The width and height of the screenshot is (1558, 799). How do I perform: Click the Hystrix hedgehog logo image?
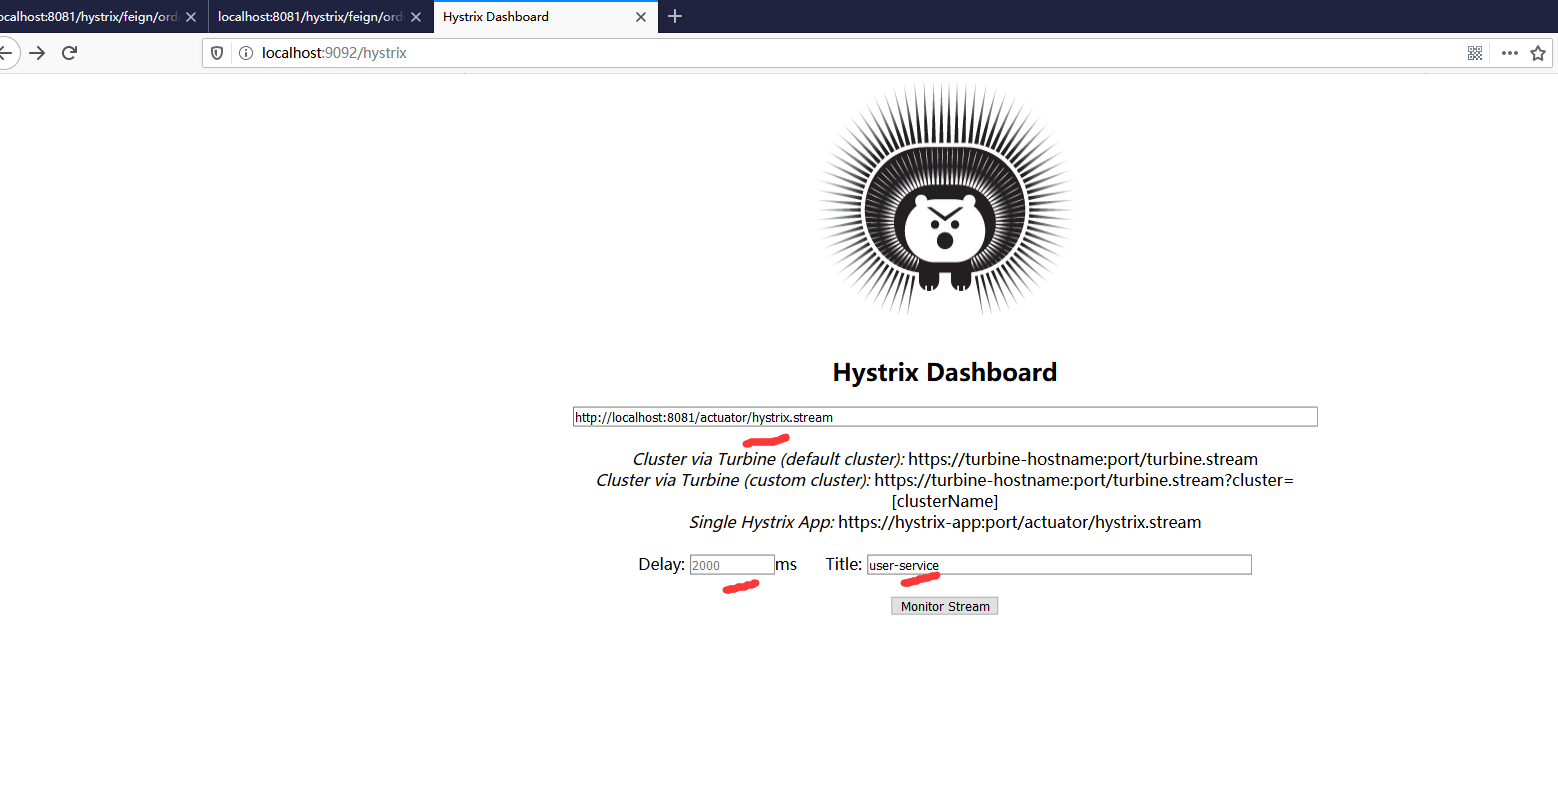(x=945, y=199)
